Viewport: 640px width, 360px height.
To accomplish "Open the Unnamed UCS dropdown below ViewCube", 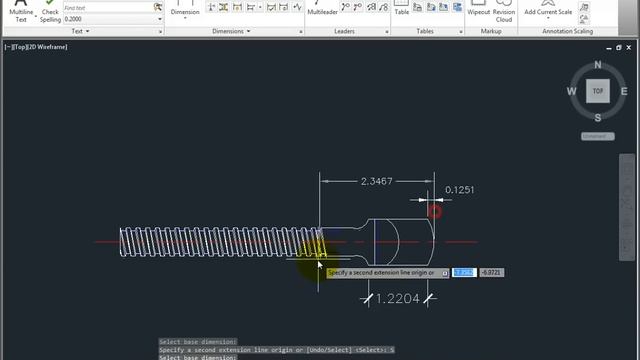I will [x=598, y=136].
